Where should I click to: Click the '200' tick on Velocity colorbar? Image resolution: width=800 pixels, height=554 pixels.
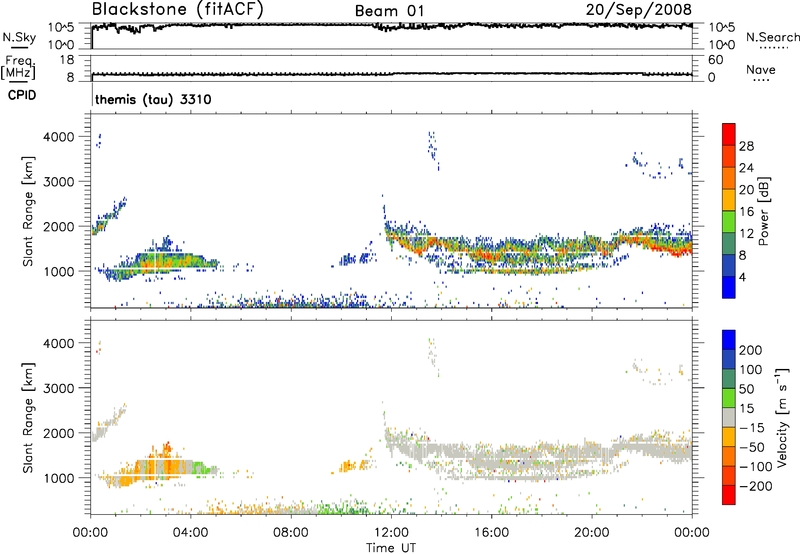[x=751, y=350]
